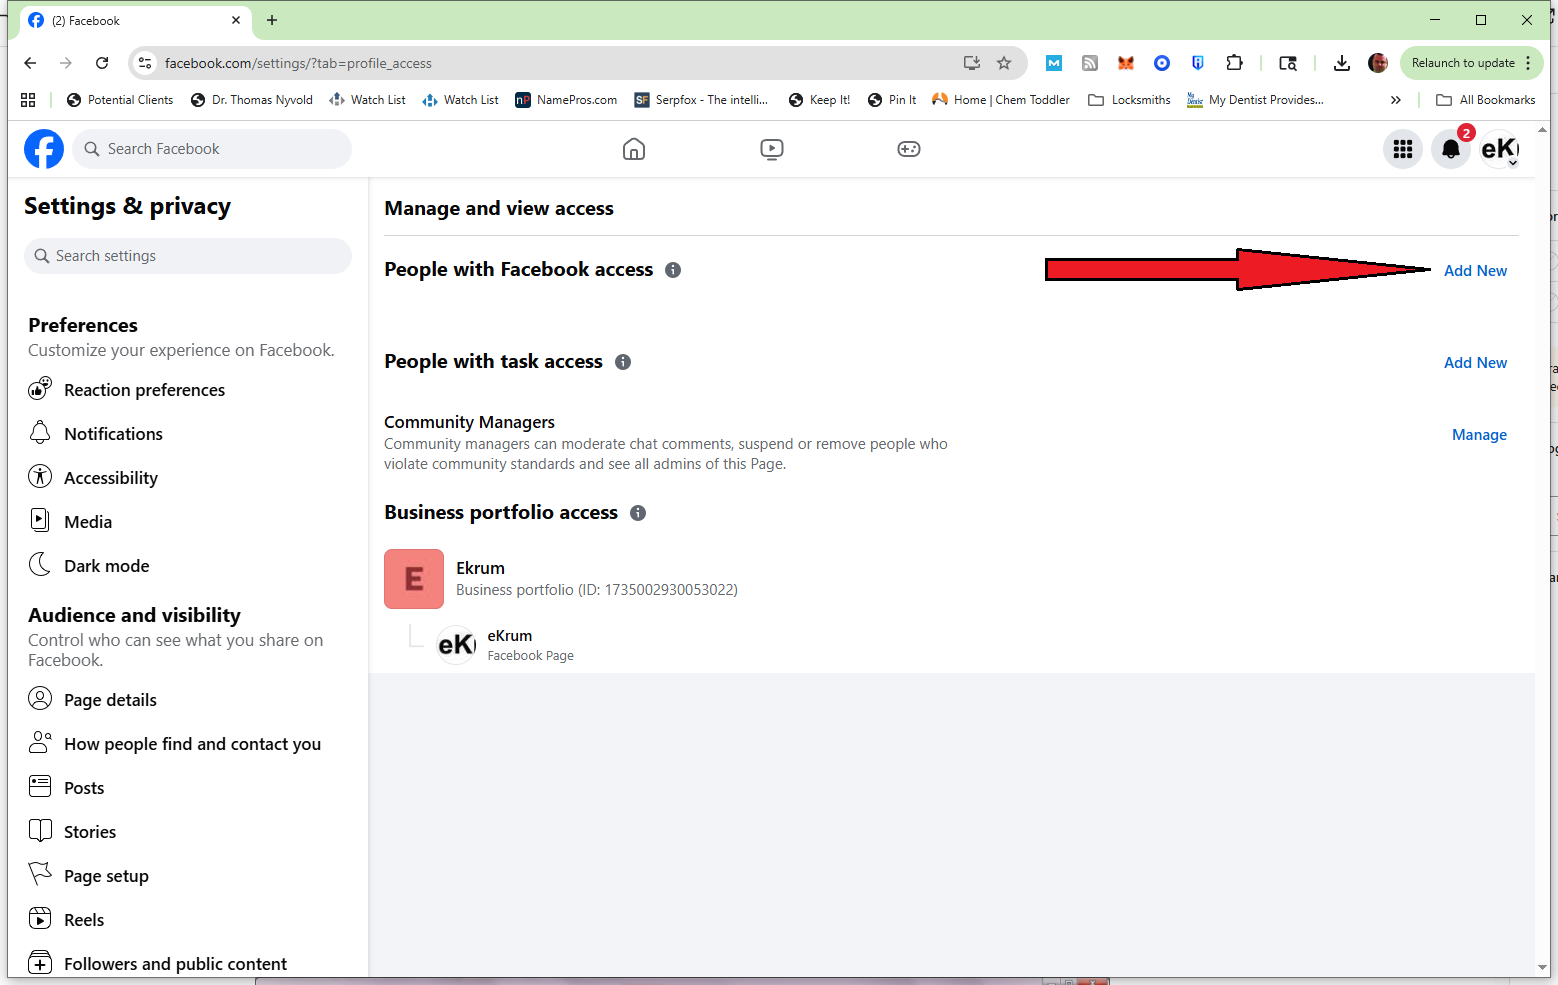Expand the hidden bookmarks overflow chevron

[x=1395, y=100]
